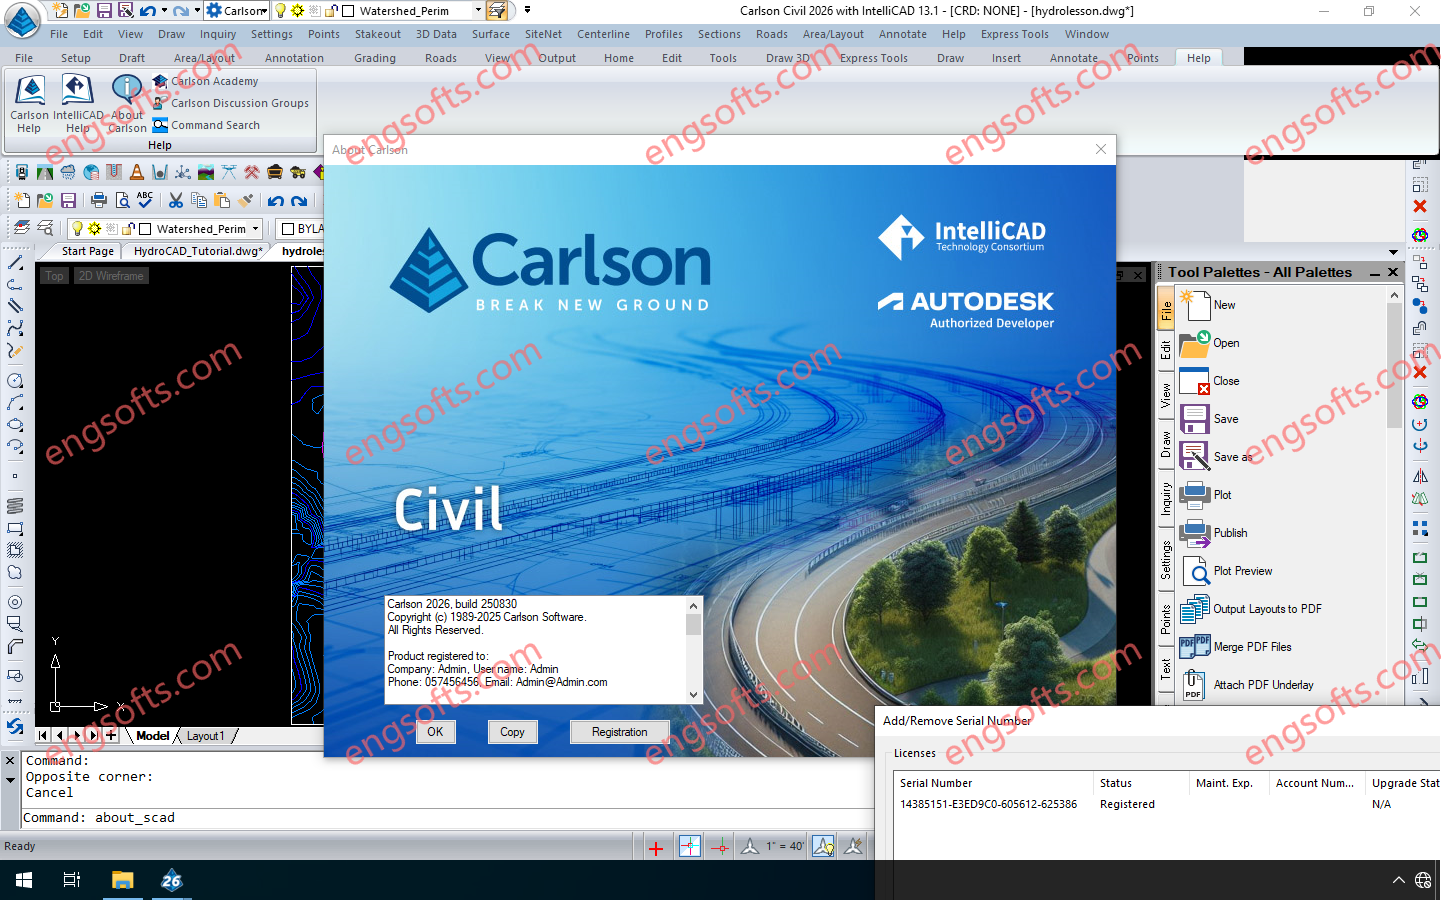
Task: Click Open folder icon in Tool Palettes
Action: (x=1195, y=343)
